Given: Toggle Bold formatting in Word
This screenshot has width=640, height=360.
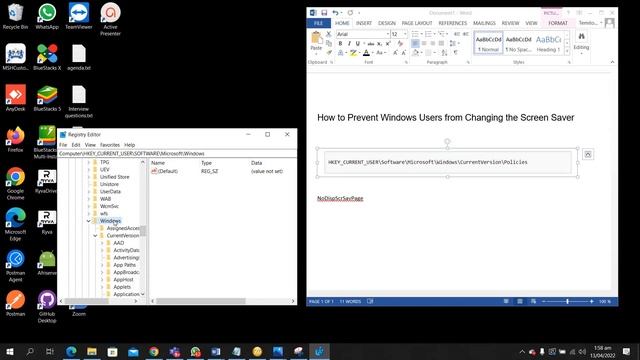Looking at the screenshot, I should pyautogui.click(x=340, y=43).
